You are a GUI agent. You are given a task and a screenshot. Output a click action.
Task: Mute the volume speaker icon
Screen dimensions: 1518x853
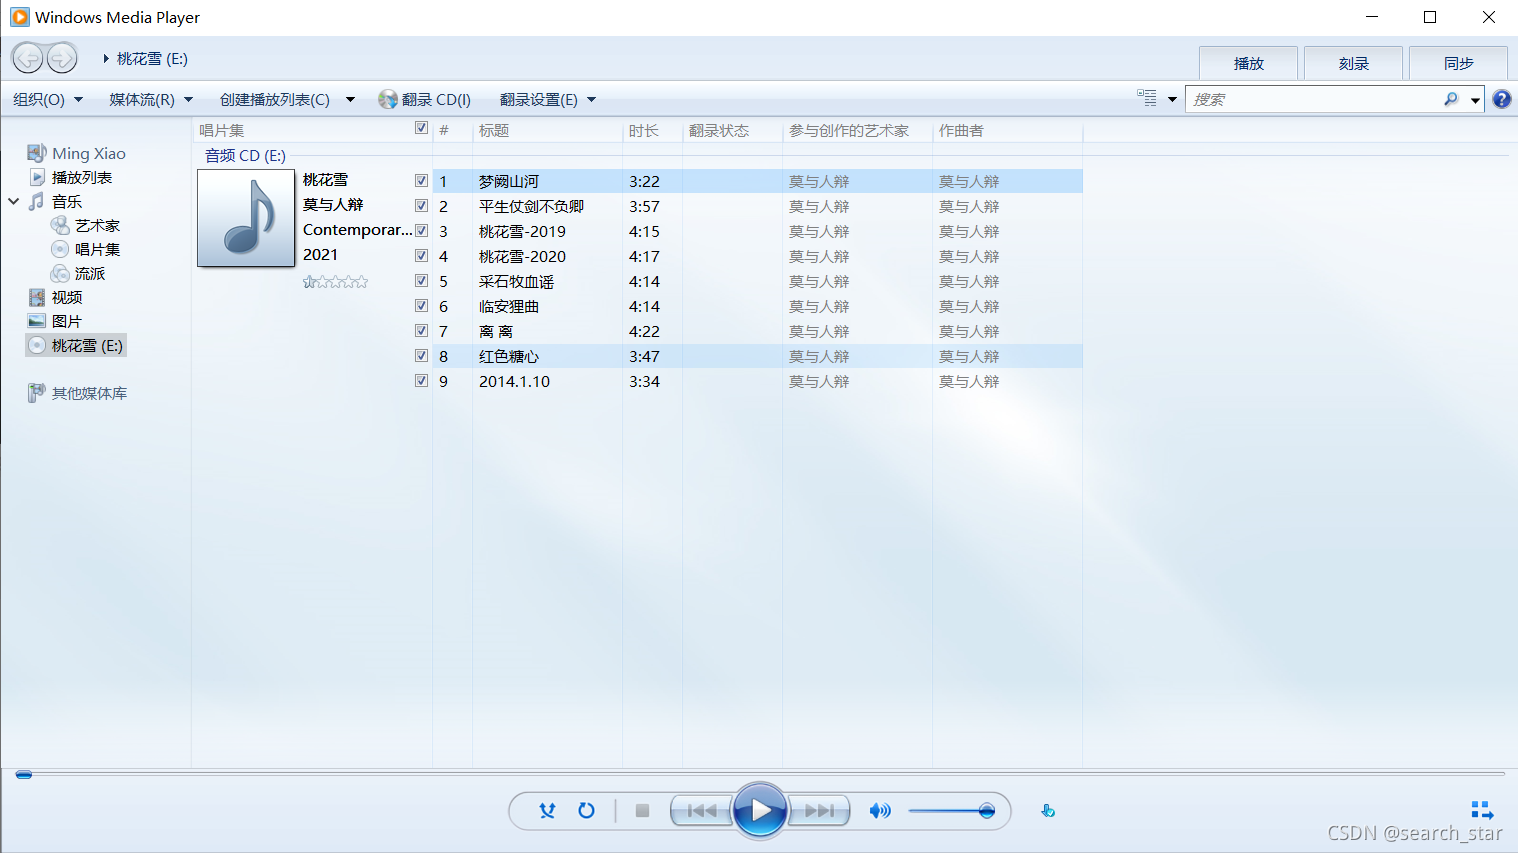[880, 811]
